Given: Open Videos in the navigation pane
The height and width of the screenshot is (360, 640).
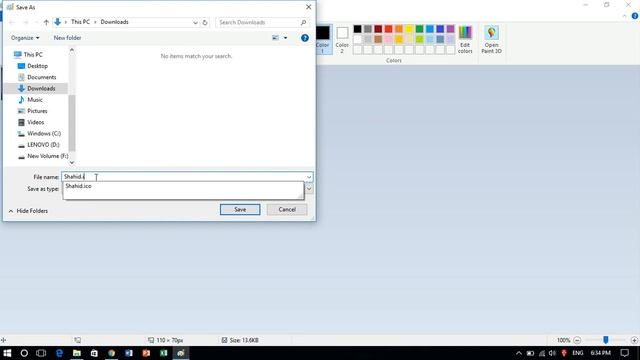Looking at the screenshot, I should tap(36, 122).
